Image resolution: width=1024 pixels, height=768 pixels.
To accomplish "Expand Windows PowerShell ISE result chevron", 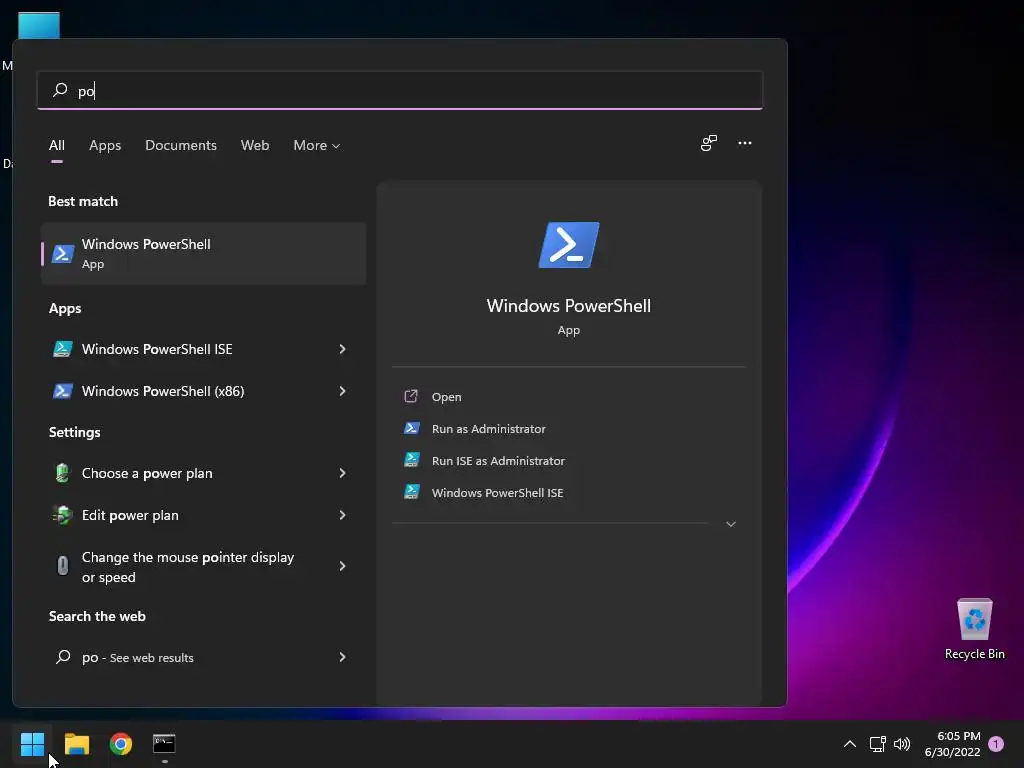I will point(342,349).
